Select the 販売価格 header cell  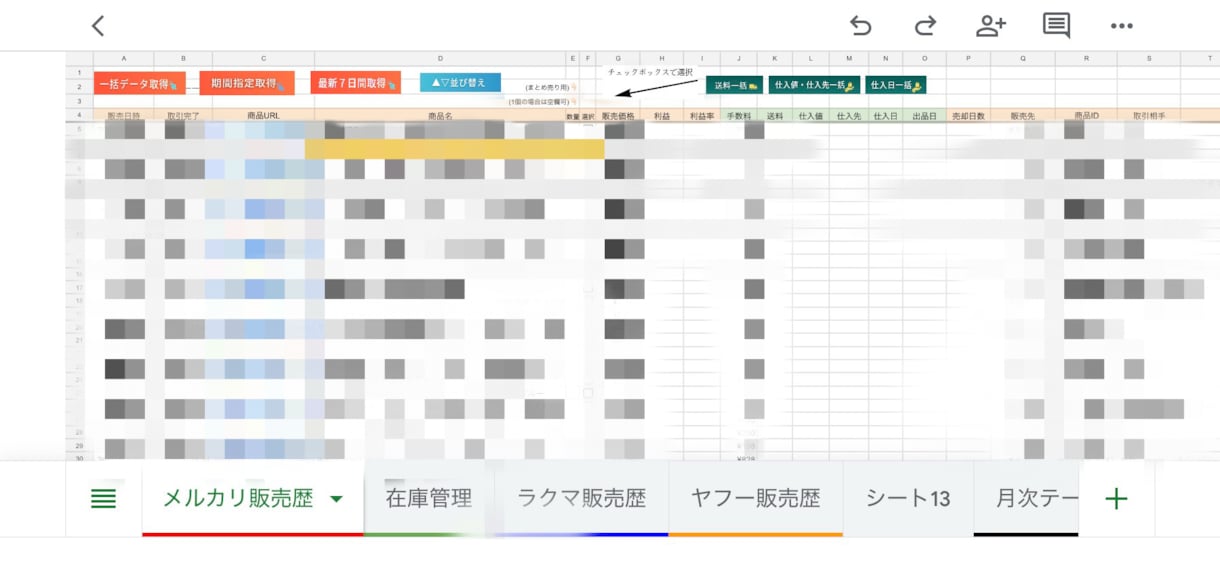pos(618,116)
